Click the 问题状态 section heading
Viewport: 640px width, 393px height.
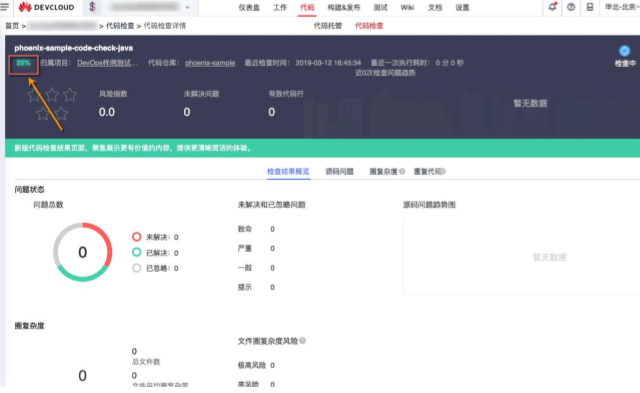pyautogui.click(x=29, y=189)
